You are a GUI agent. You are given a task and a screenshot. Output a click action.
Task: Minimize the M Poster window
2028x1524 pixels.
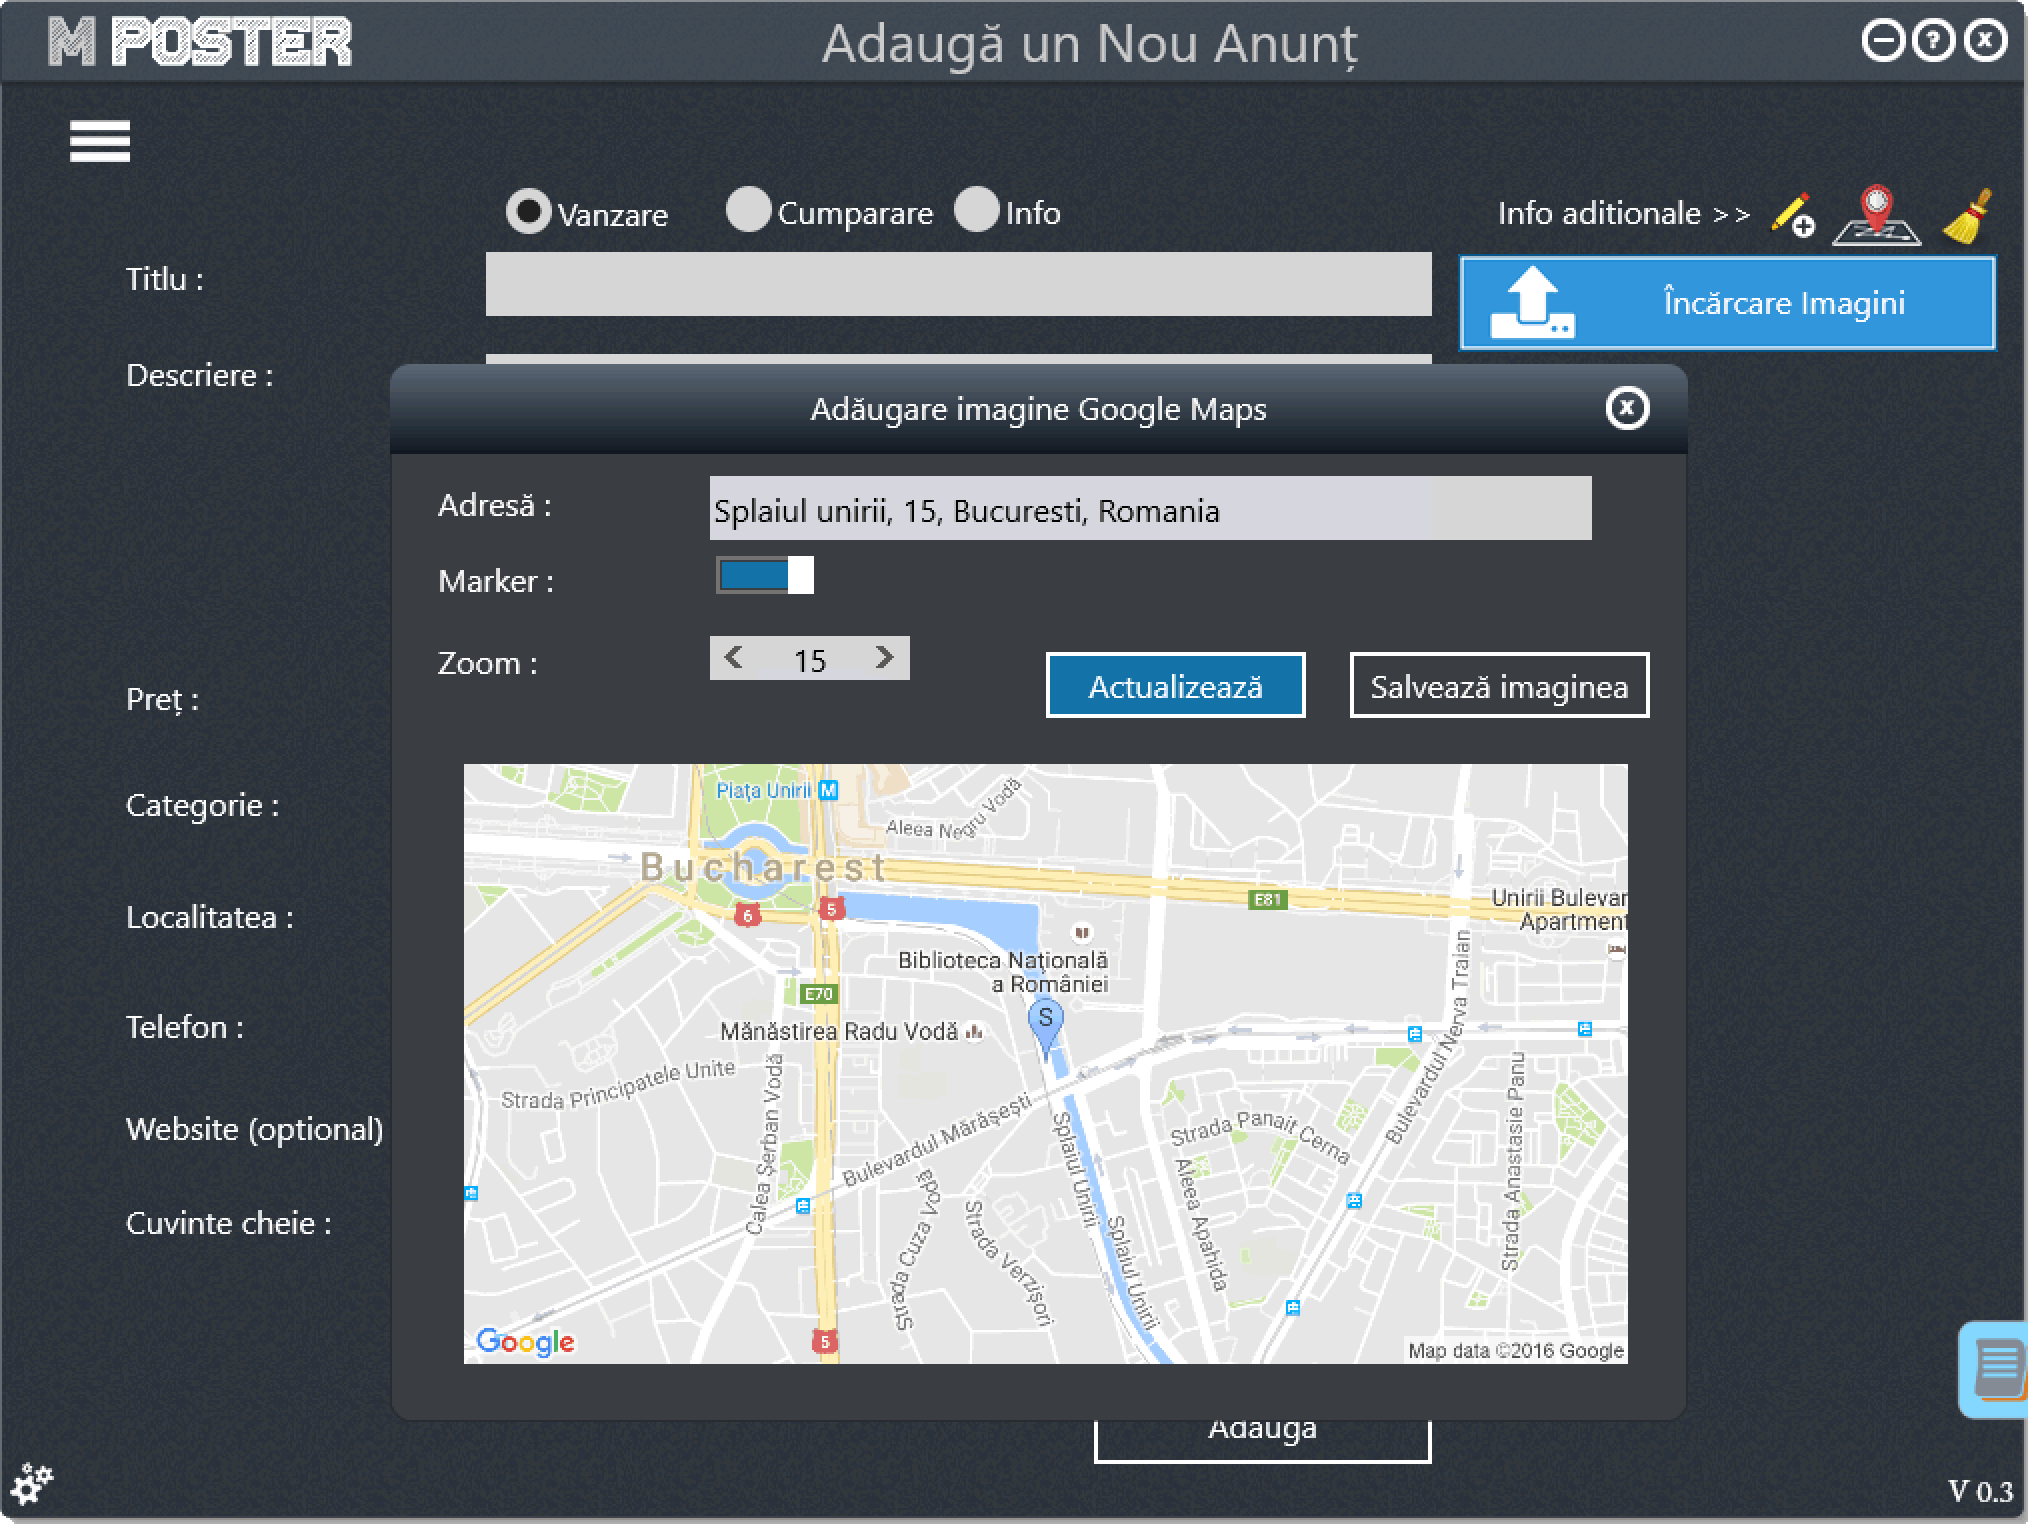click(x=1883, y=41)
